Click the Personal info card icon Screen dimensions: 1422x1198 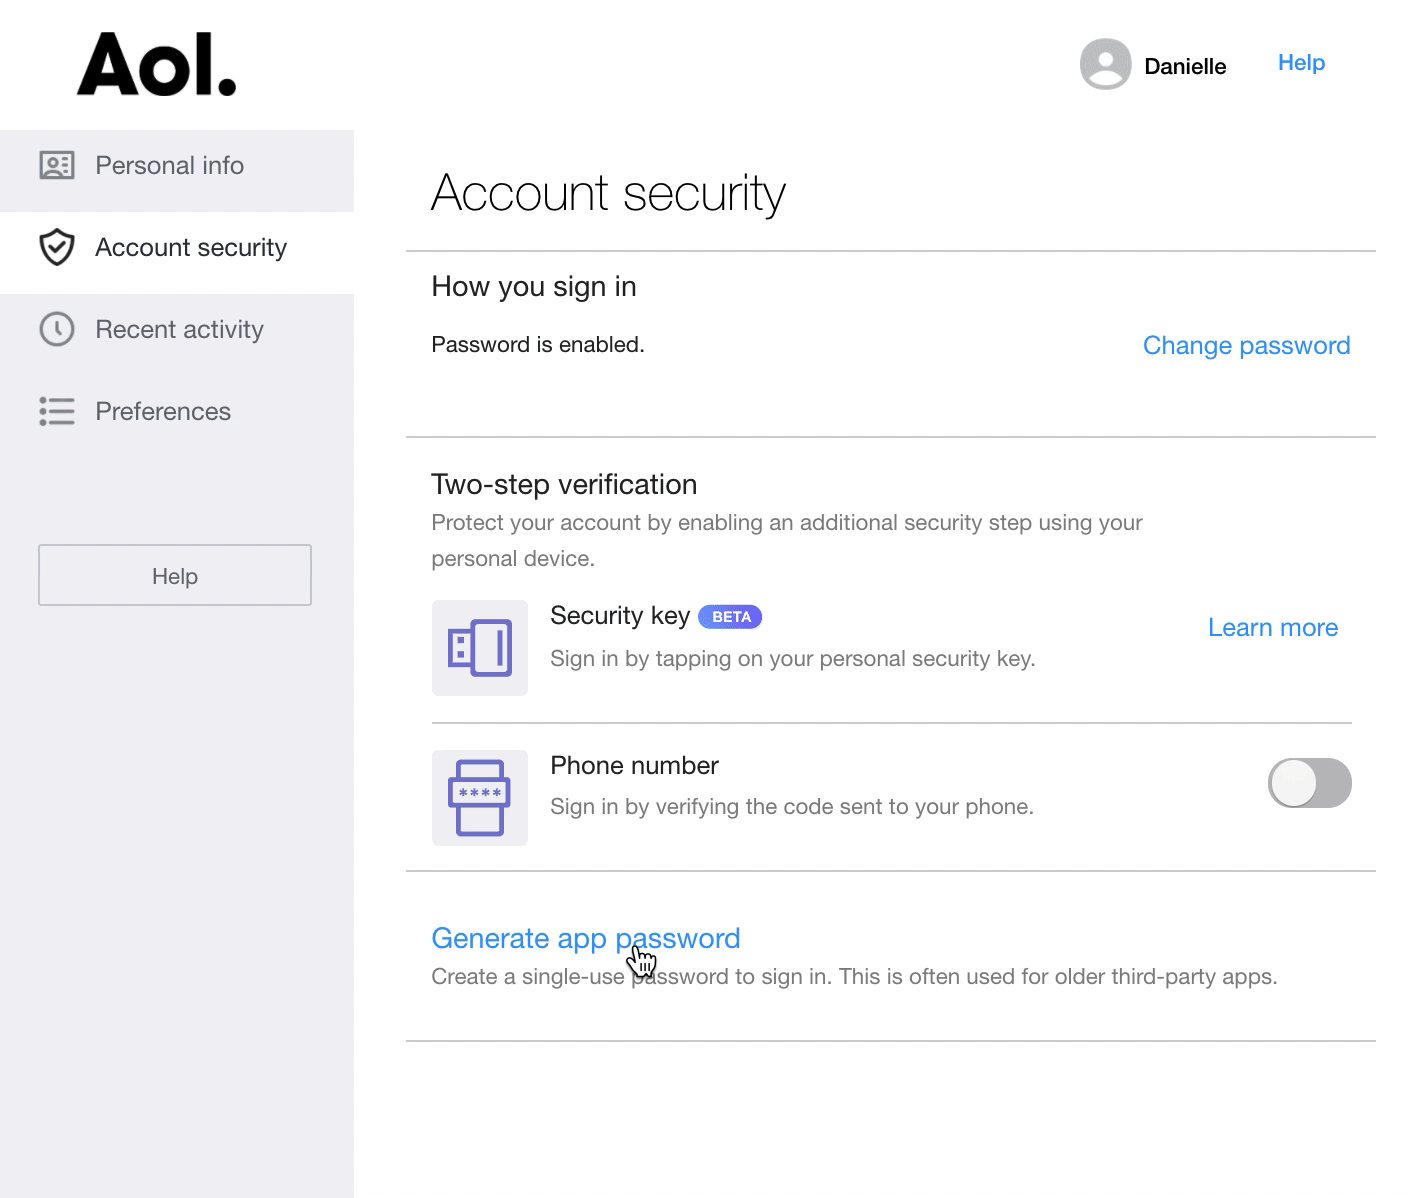click(x=57, y=165)
